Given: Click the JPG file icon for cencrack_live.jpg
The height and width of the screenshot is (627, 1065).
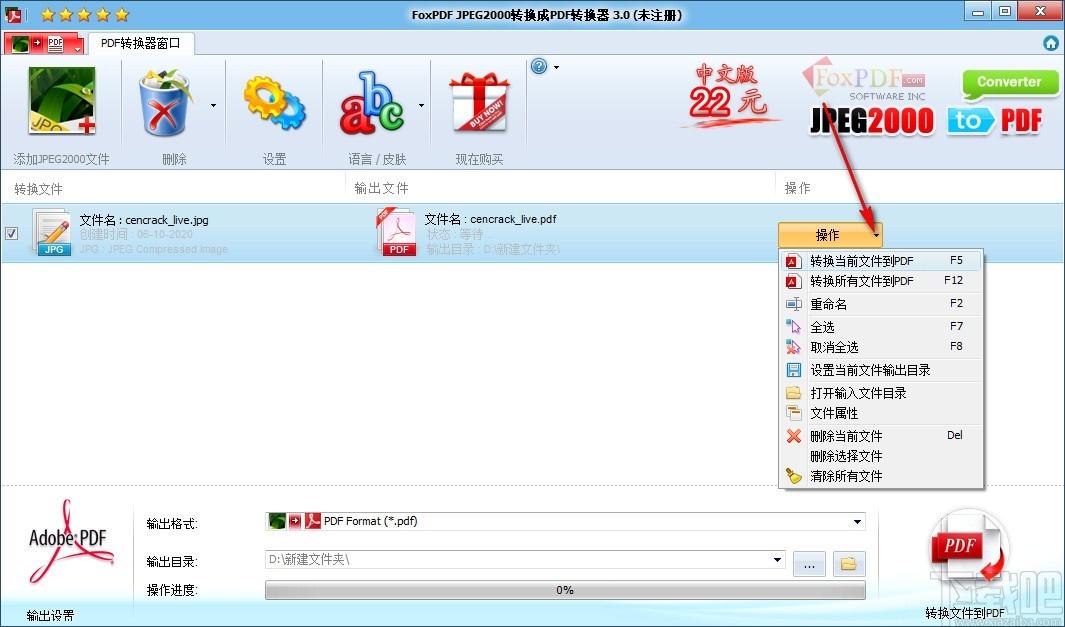Looking at the screenshot, I should coord(52,232).
